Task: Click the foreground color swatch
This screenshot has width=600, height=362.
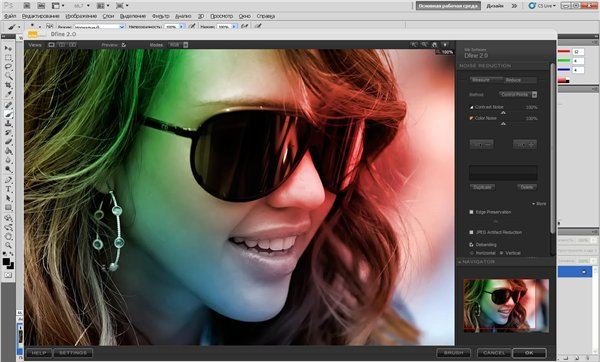Action: pos(6,262)
